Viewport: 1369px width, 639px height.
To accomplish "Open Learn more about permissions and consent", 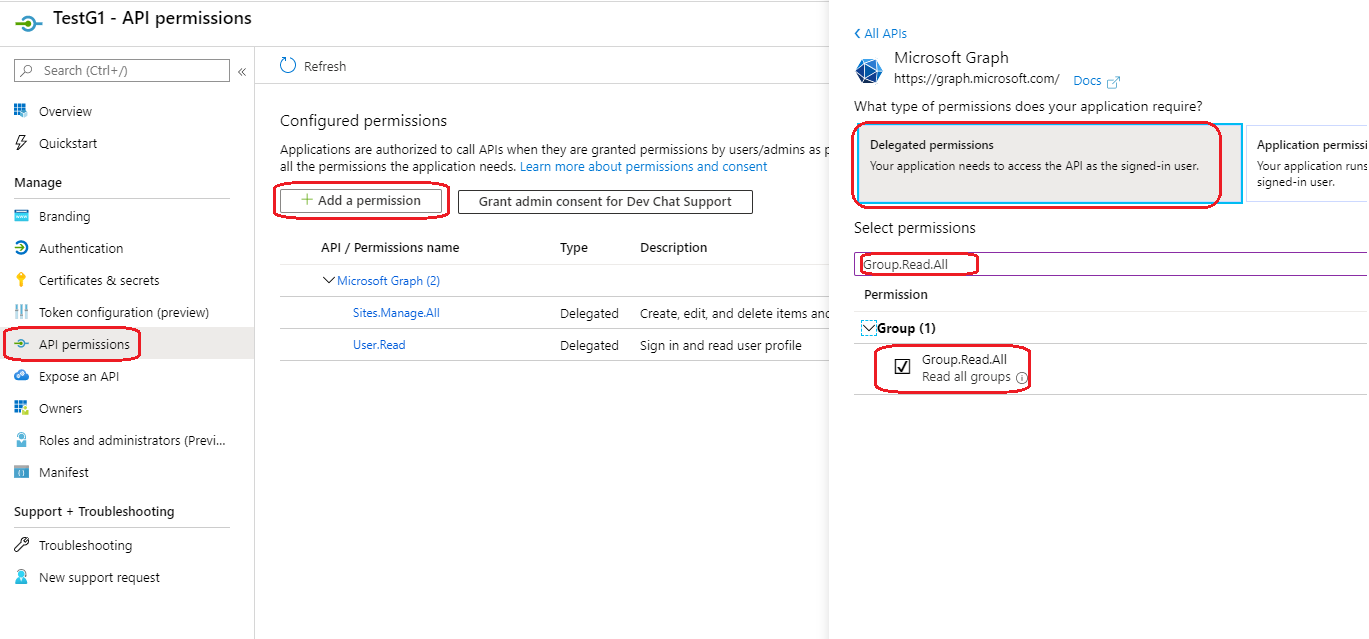I will [x=644, y=167].
